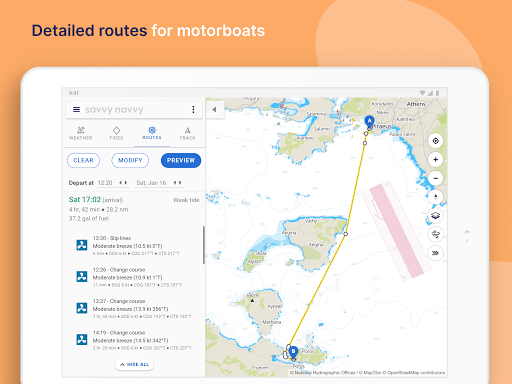
Task: Step departure time with arrows beside 12:20
Action: tap(123, 183)
